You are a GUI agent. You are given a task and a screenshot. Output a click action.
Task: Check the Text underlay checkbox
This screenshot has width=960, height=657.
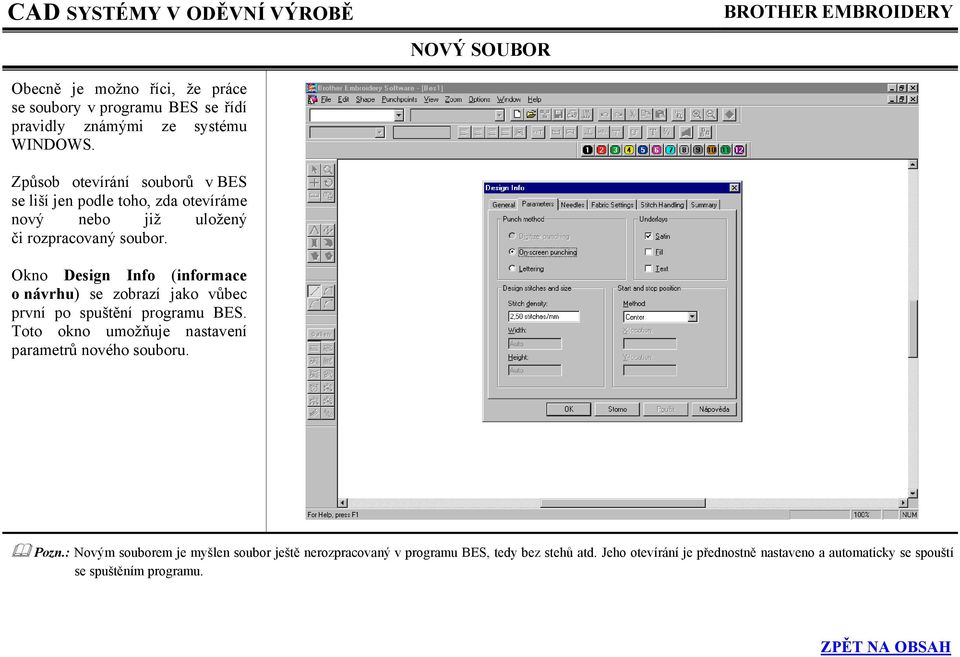[648, 268]
